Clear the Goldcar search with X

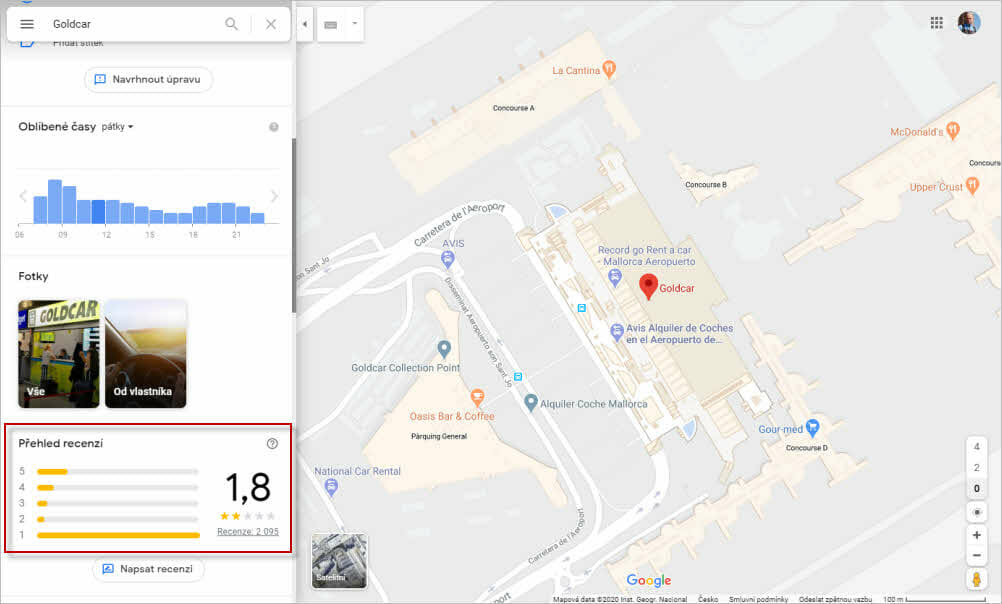271,24
